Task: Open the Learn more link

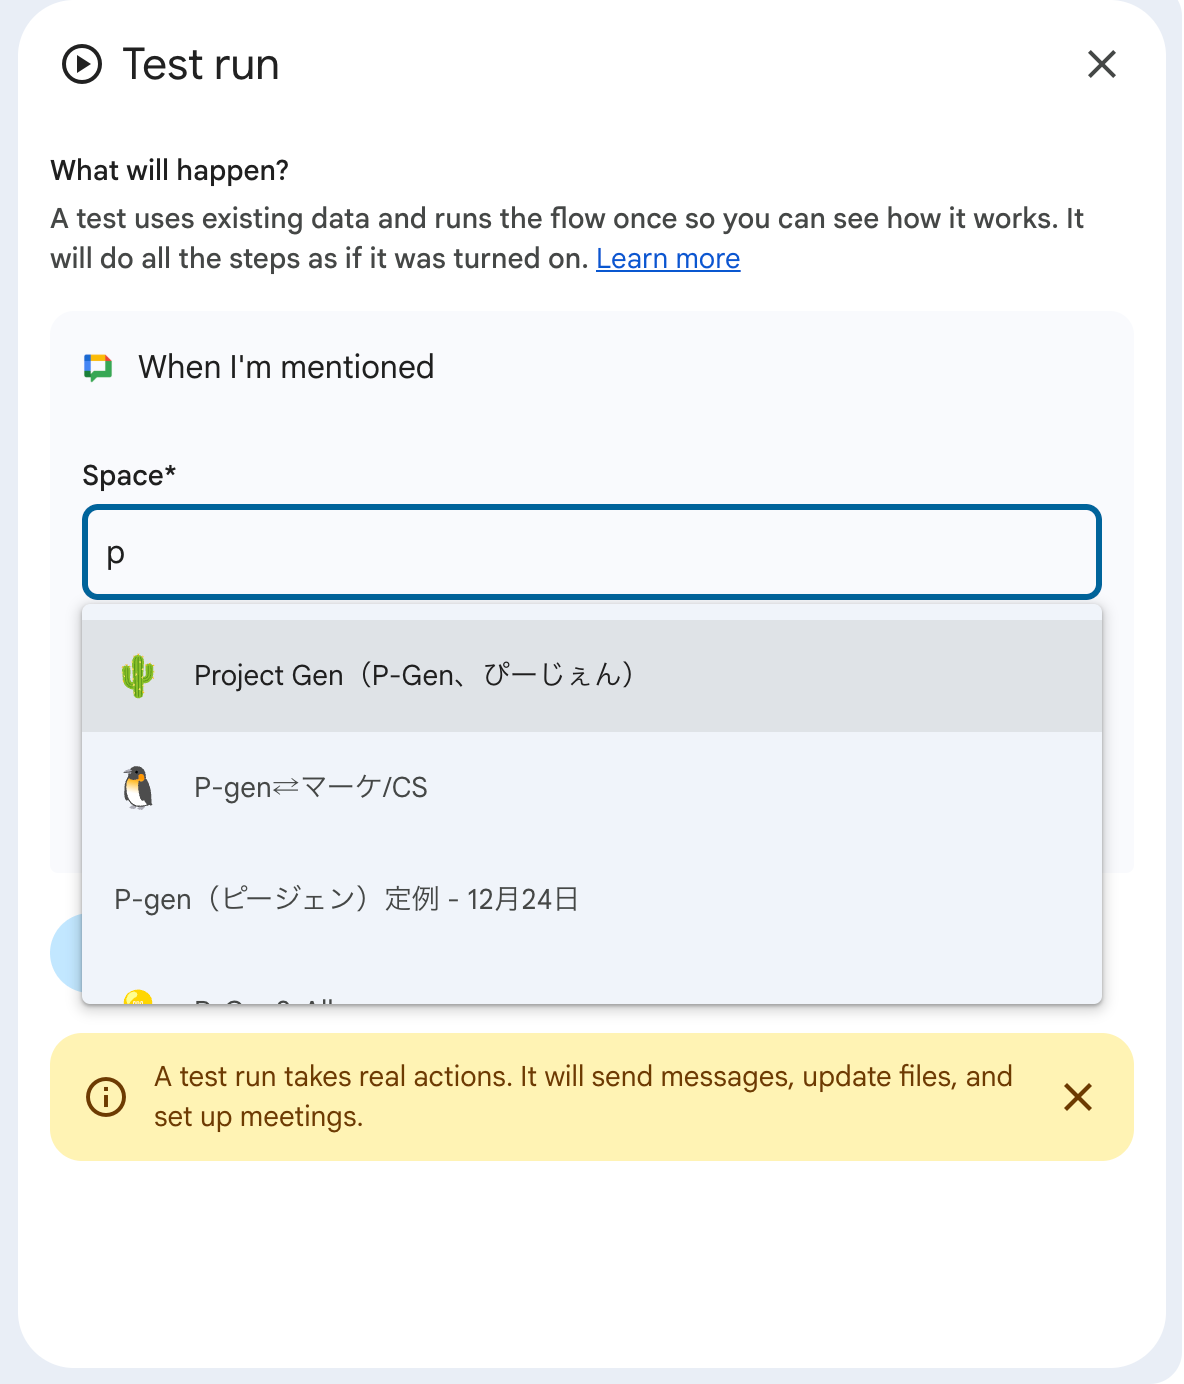Action: [668, 259]
